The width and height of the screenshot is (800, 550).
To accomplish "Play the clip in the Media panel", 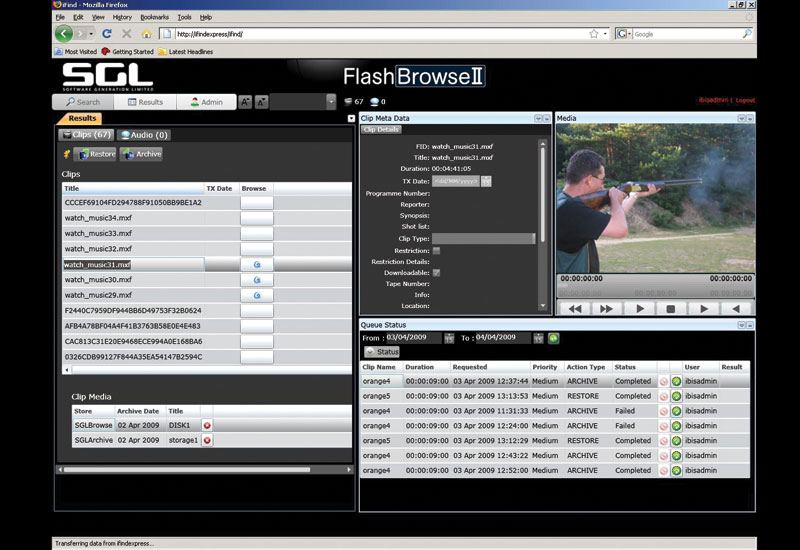I will (640, 309).
